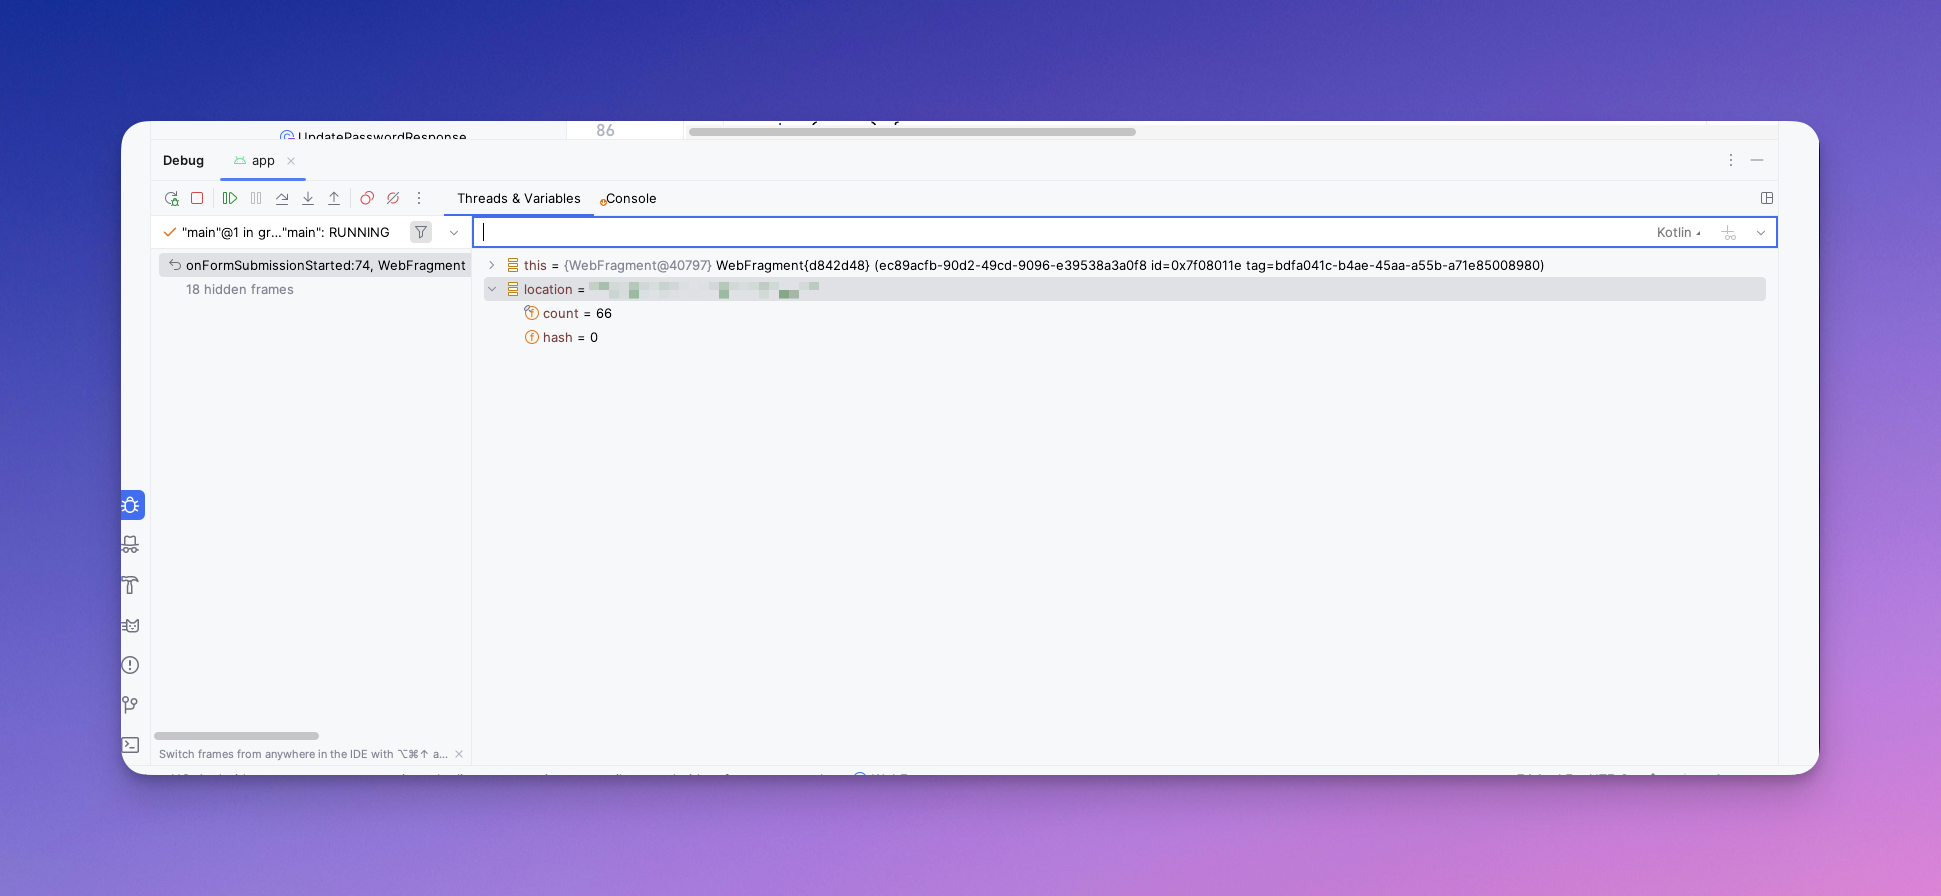Click the Step Over button
This screenshot has height=896, width=1941.
click(282, 199)
